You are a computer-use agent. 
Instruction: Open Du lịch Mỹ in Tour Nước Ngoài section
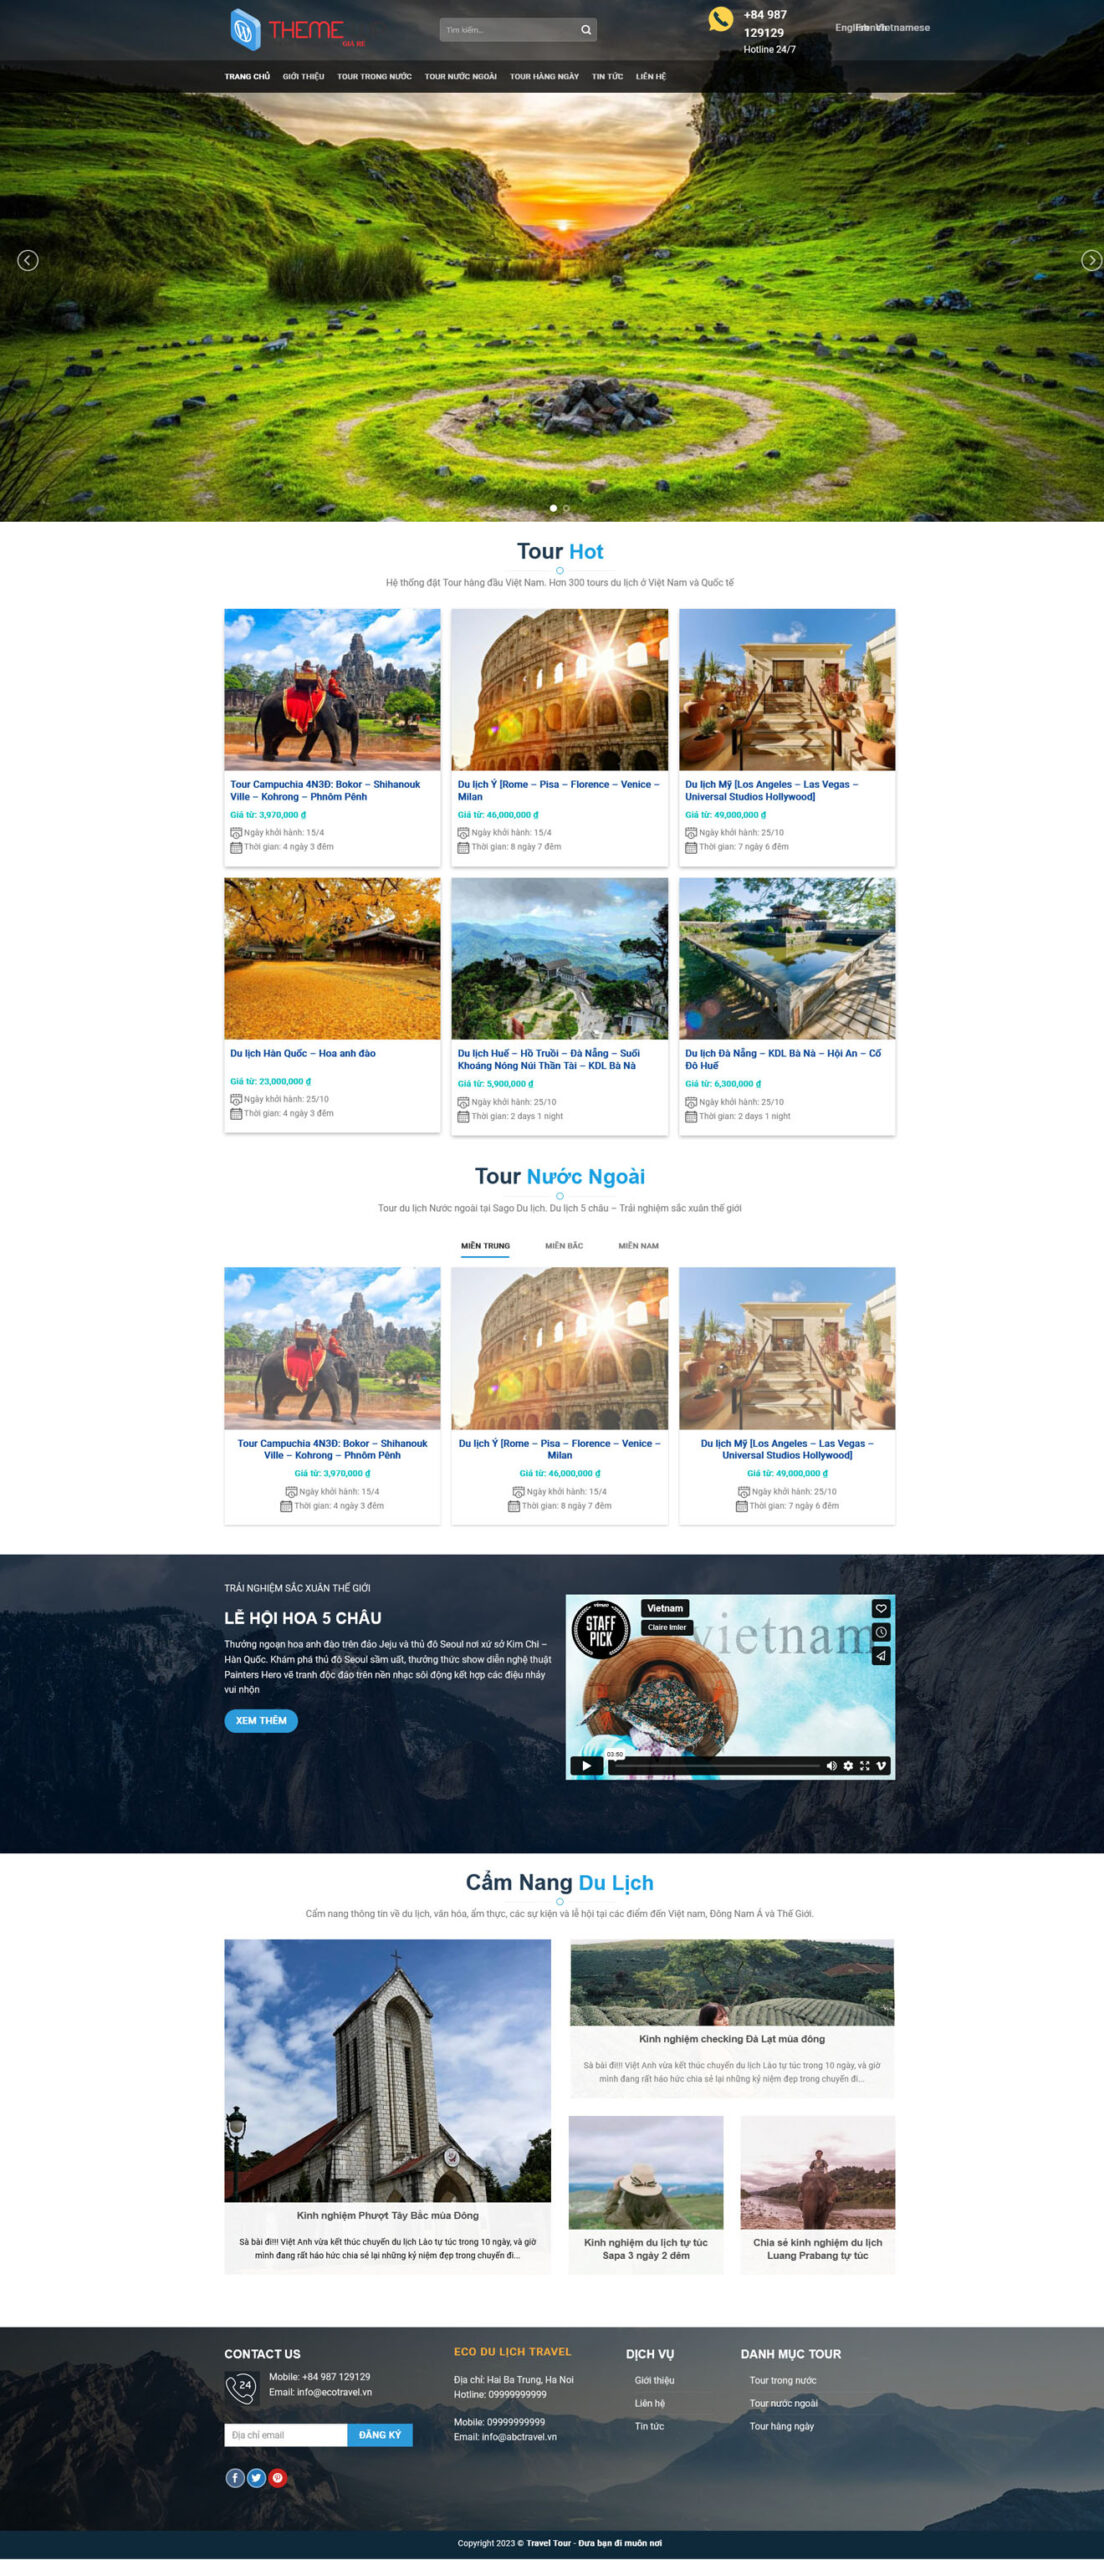pyautogui.click(x=787, y=1449)
